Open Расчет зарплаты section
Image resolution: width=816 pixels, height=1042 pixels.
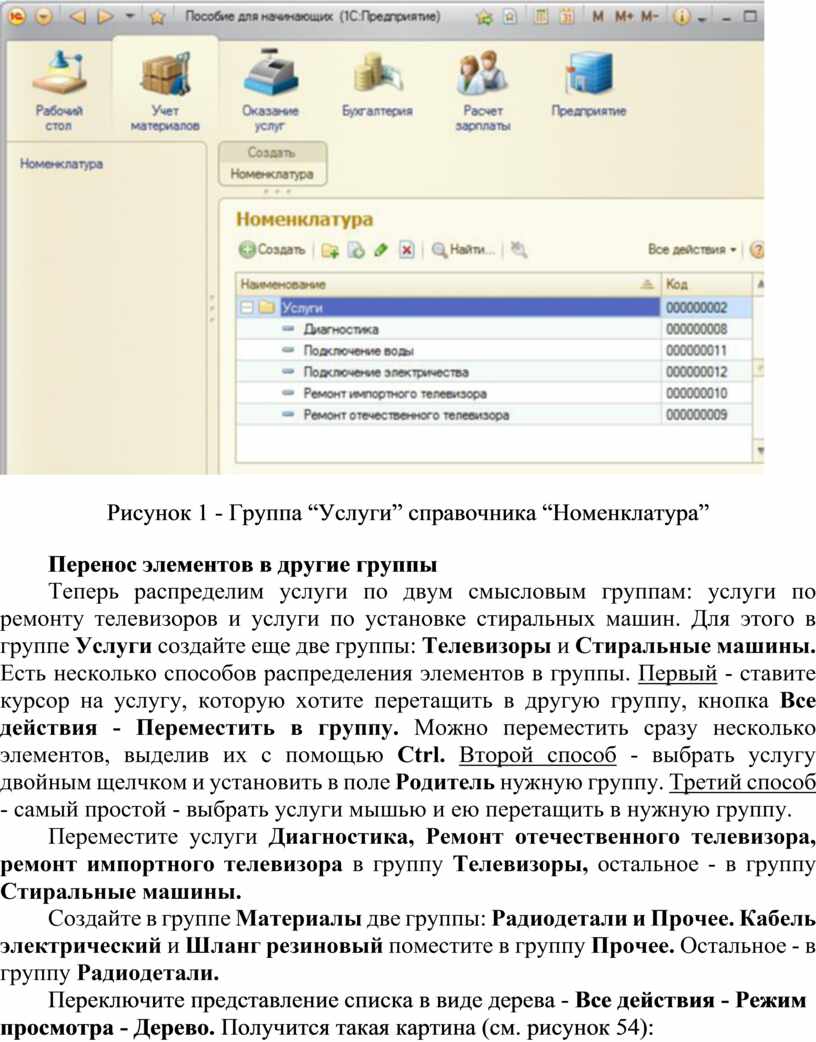point(483,91)
